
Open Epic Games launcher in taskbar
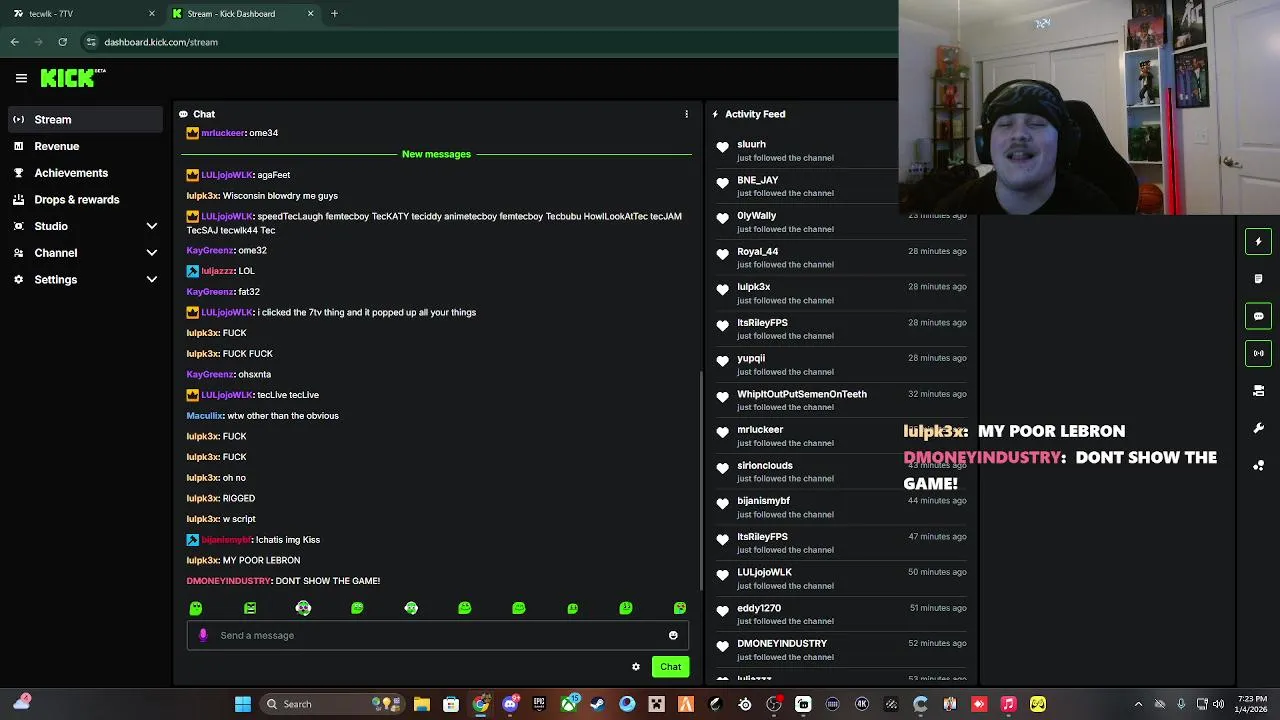coord(539,704)
